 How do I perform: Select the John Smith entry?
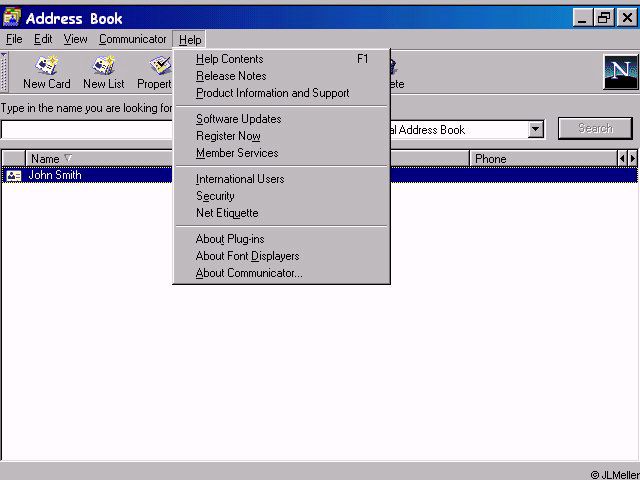tap(320, 176)
